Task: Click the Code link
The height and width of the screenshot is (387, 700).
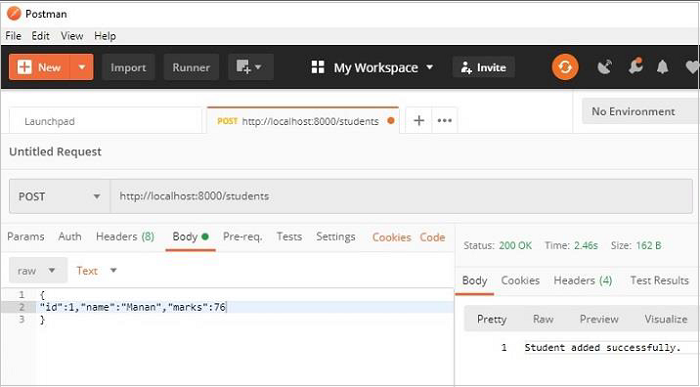Action: pyautogui.click(x=432, y=237)
